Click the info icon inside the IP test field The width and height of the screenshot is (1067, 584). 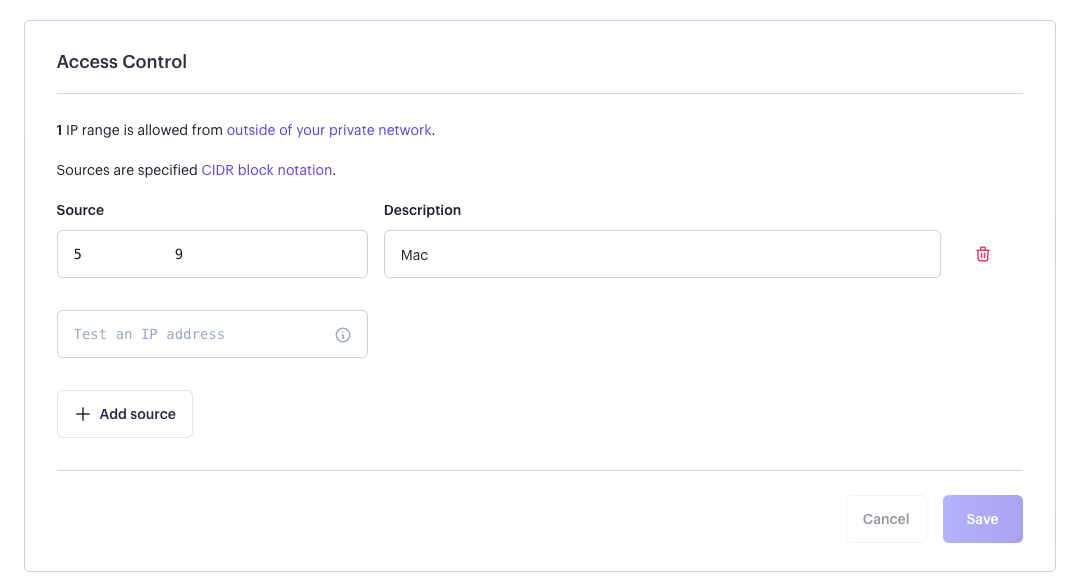click(x=343, y=334)
